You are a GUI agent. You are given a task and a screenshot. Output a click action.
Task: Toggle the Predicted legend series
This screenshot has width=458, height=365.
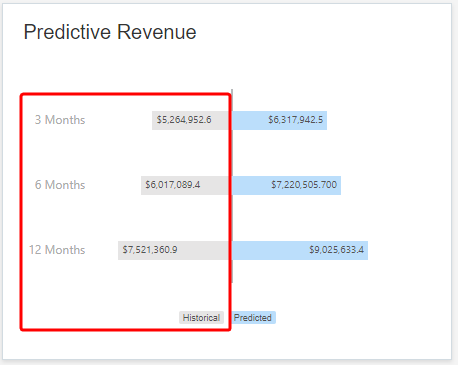tap(253, 318)
